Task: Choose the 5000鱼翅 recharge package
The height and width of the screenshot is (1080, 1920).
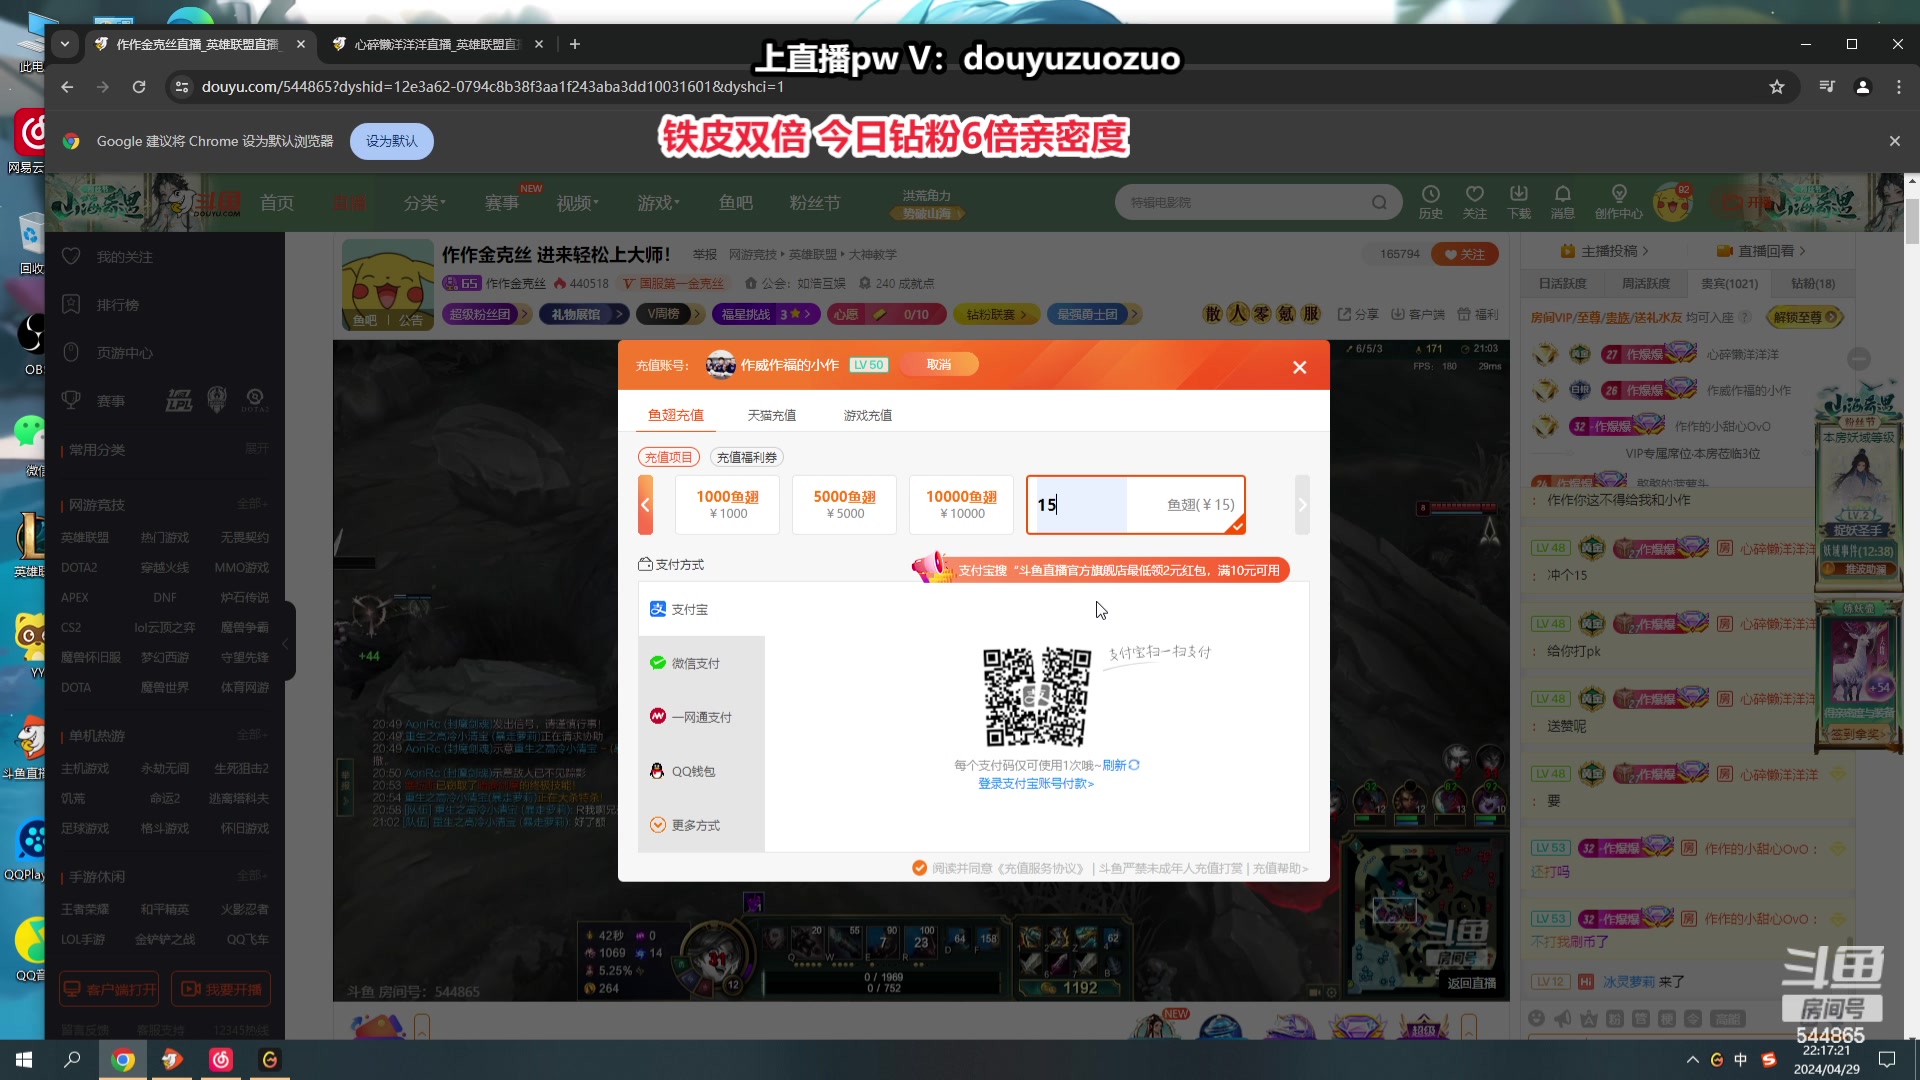Action: pos(844,505)
